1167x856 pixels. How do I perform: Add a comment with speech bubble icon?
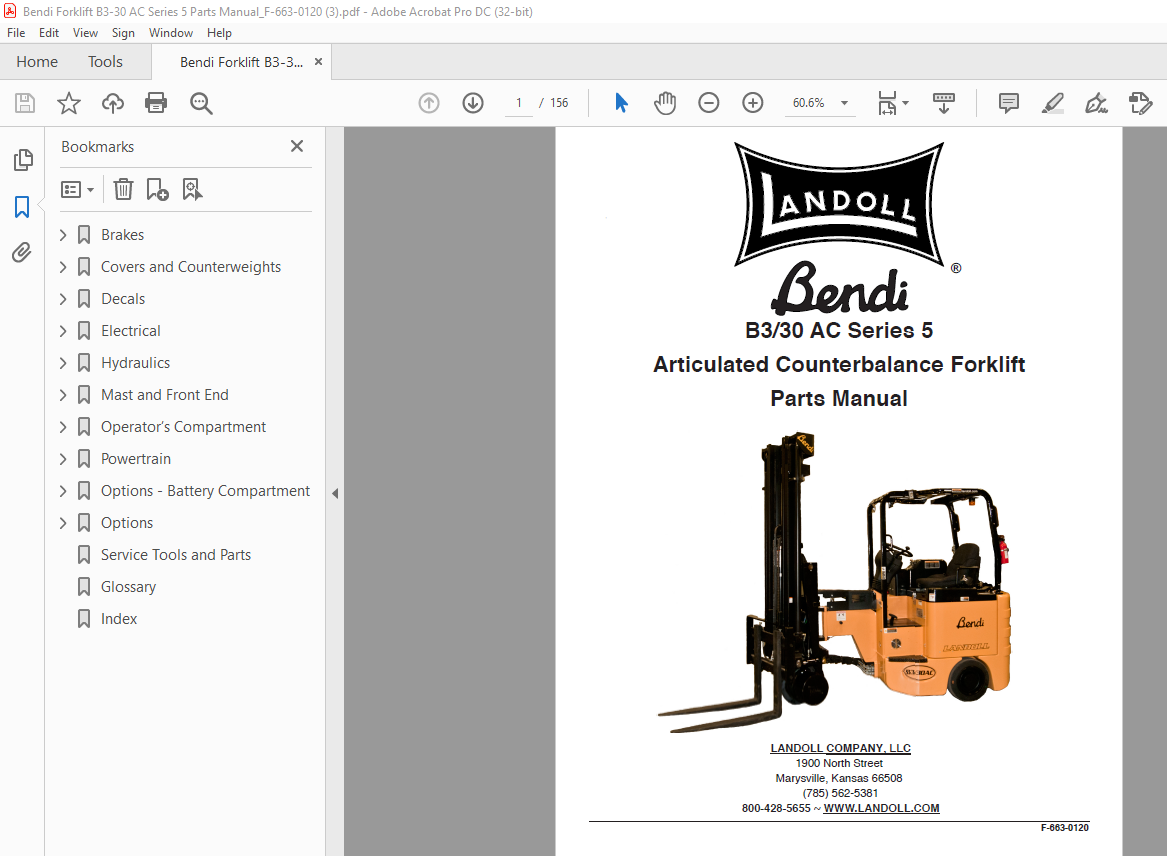(x=1008, y=103)
